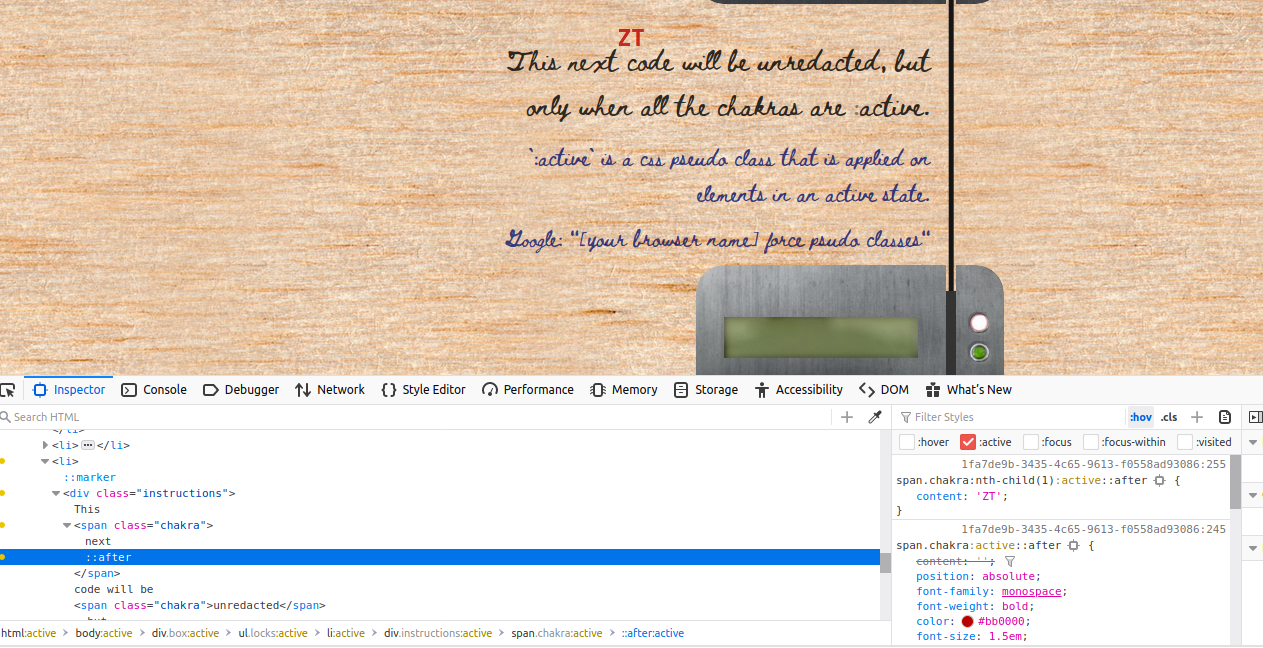The width and height of the screenshot is (1263, 648).
Task: Open the Performance tab
Action: coord(528,390)
